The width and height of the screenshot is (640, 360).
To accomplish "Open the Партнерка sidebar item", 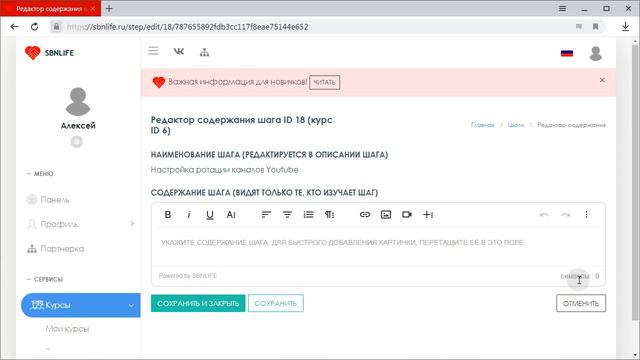I will 62,249.
